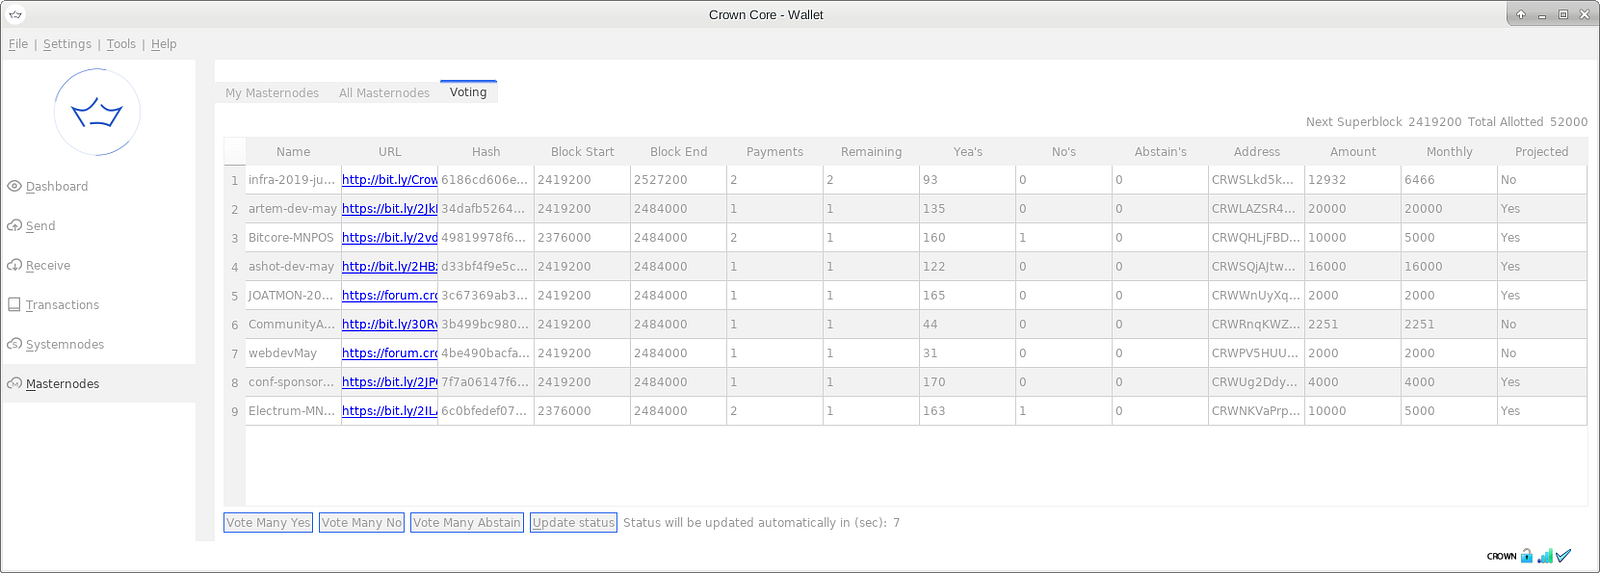This screenshot has height=573, width=1600.
Task: Select row number 5 header
Action: [x=235, y=296]
